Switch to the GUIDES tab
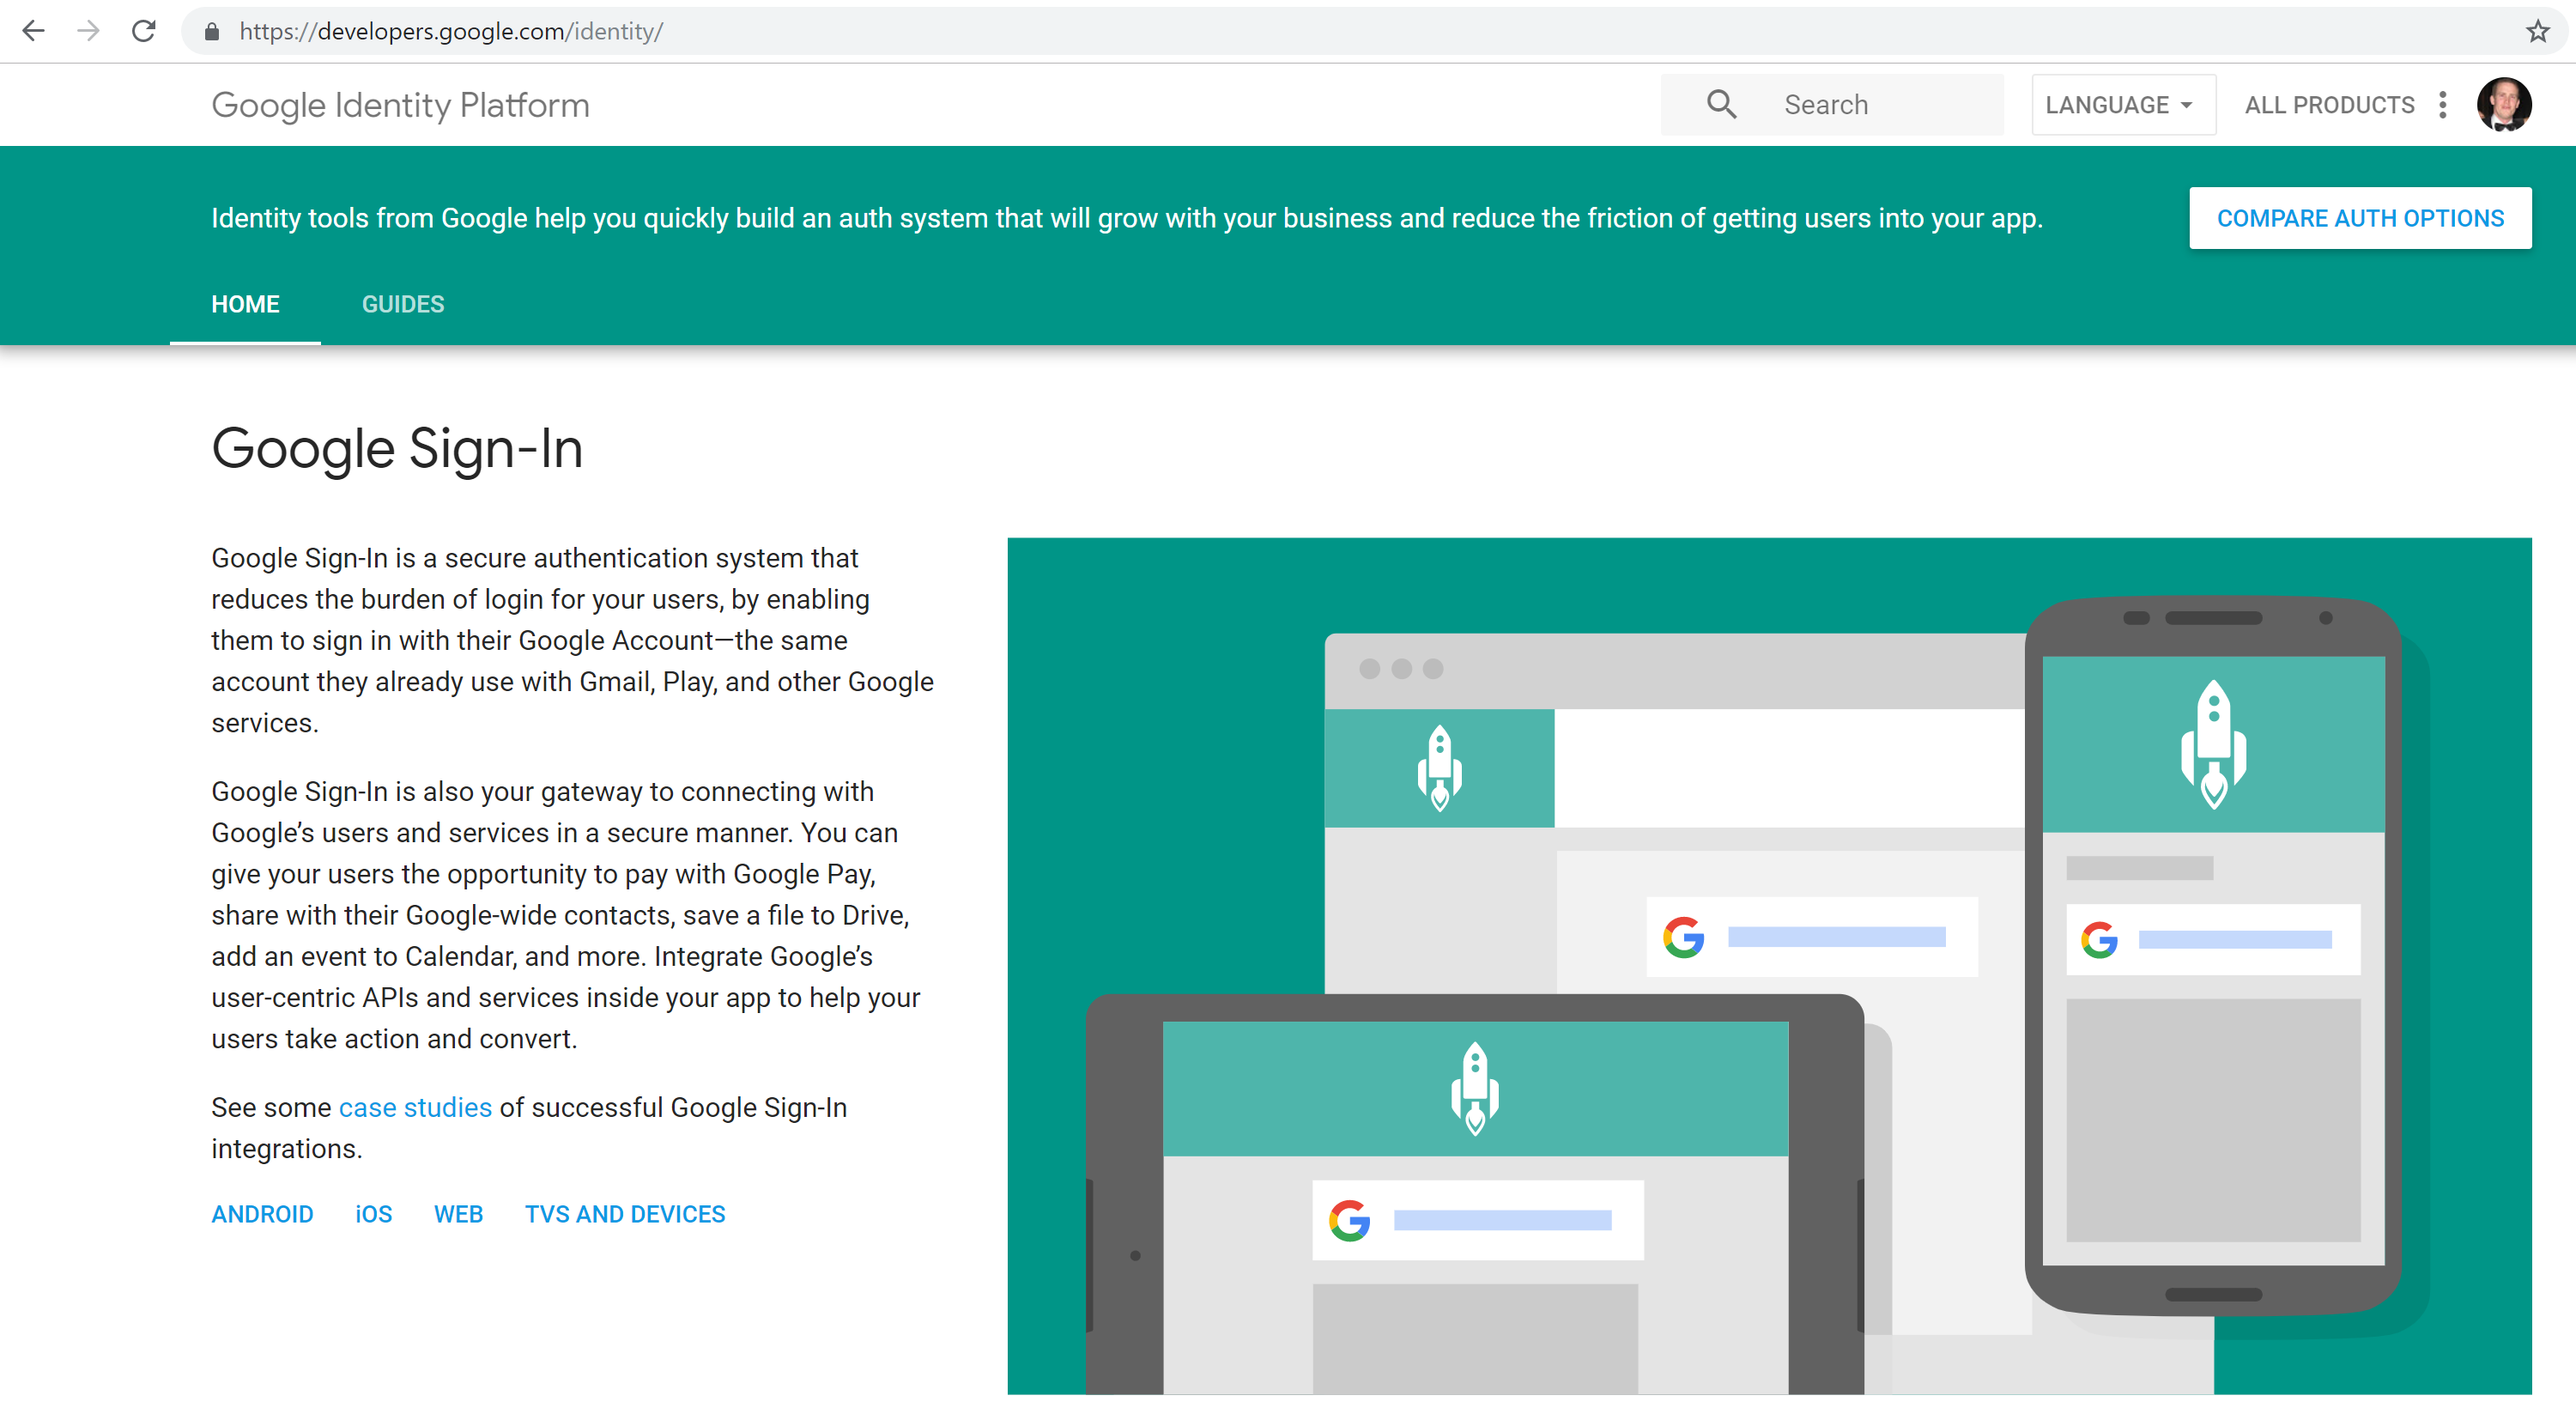Image resolution: width=2576 pixels, height=1426 pixels. 403,304
